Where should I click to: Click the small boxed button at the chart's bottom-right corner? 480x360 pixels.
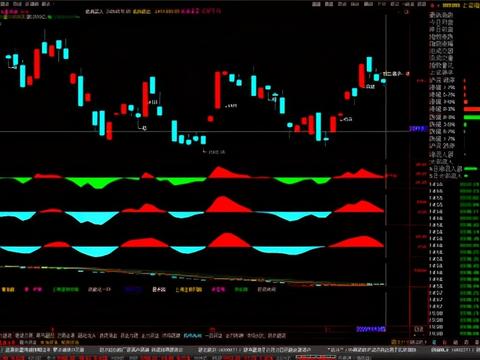click(x=419, y=329)
